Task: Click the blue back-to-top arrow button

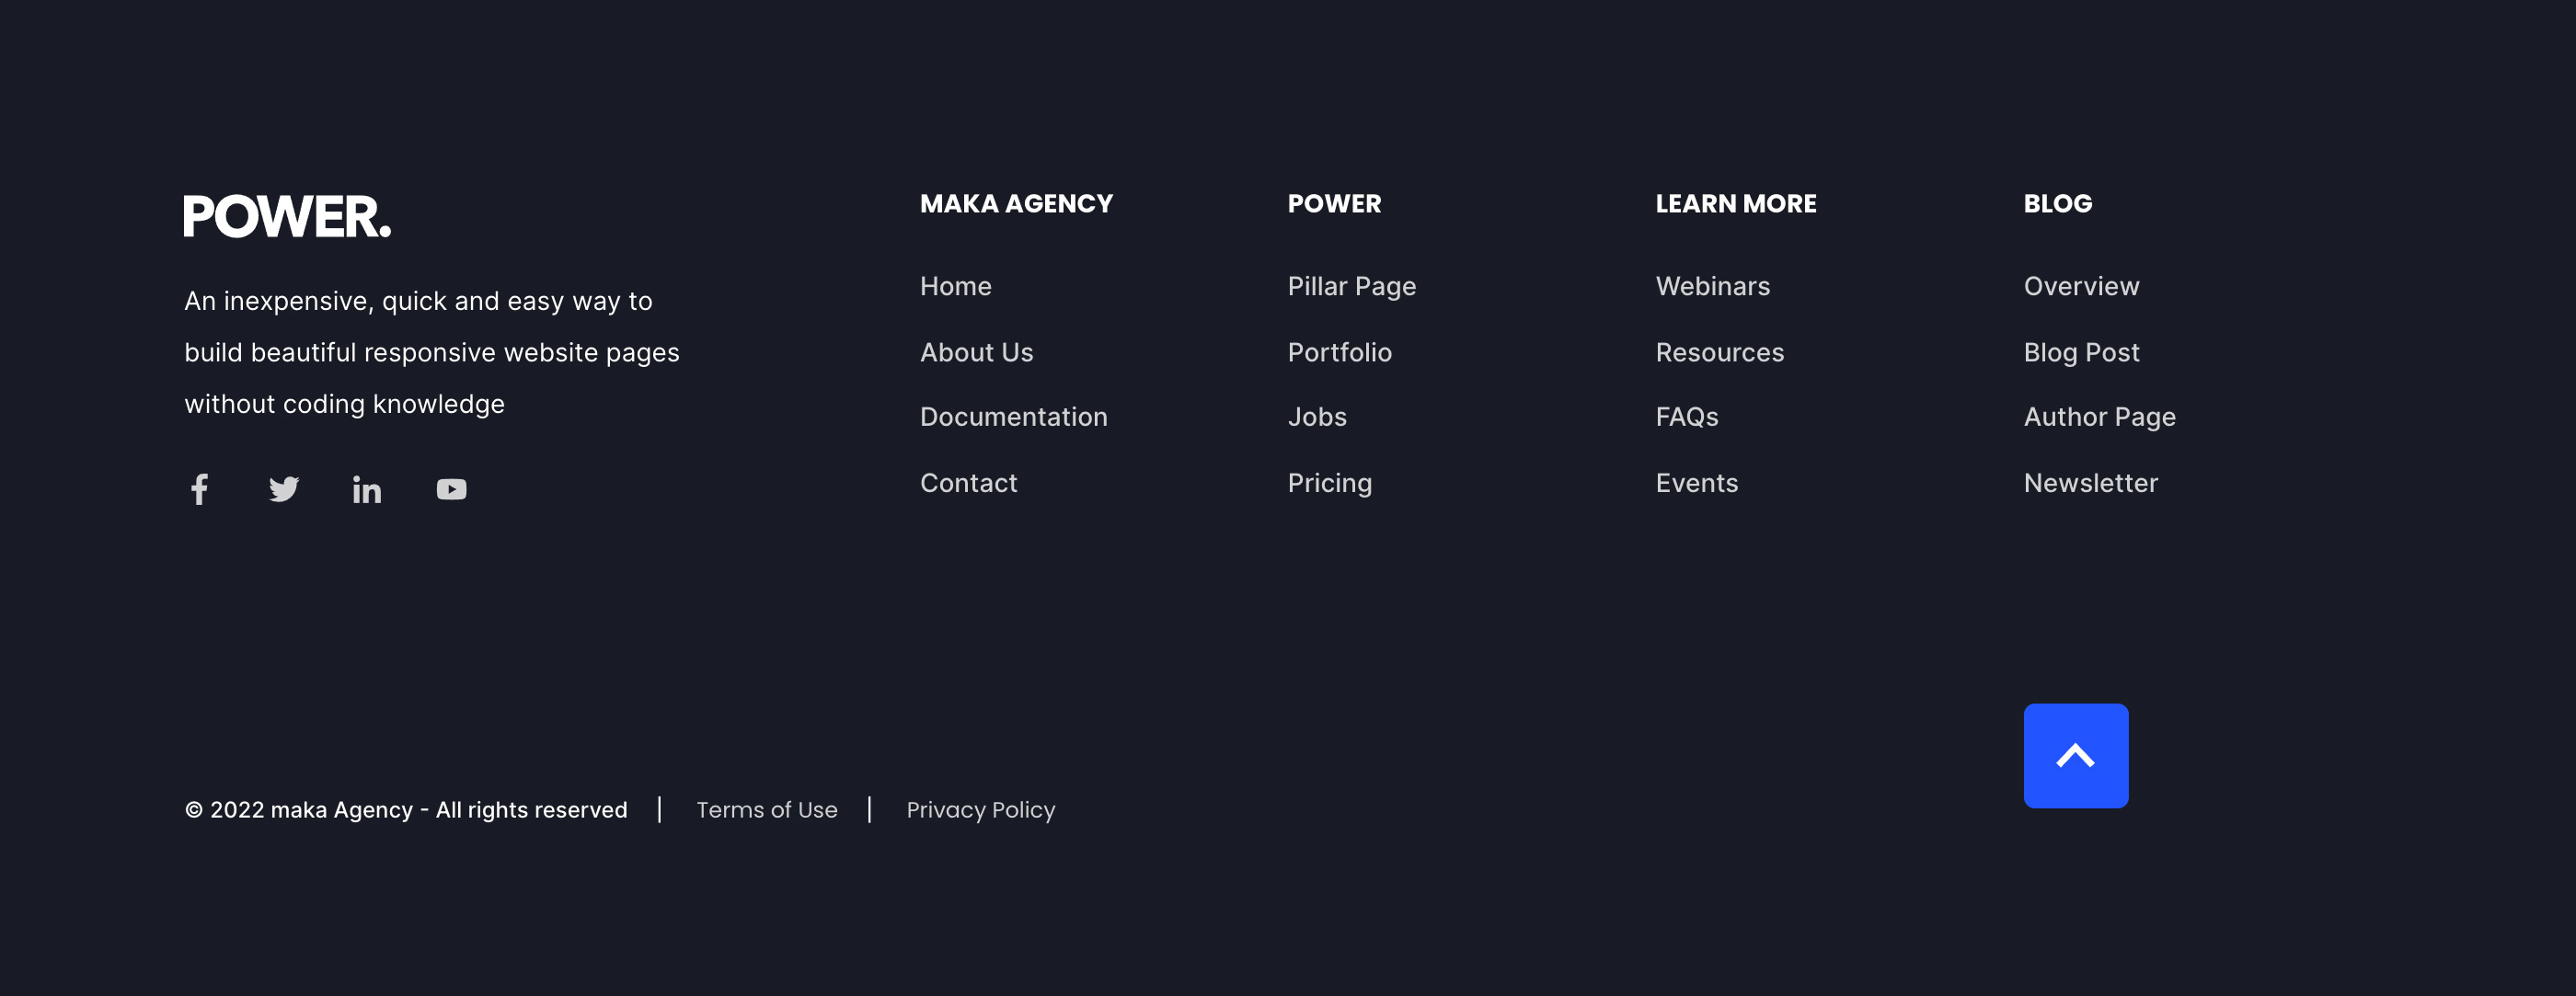Action: [2076, 756]
